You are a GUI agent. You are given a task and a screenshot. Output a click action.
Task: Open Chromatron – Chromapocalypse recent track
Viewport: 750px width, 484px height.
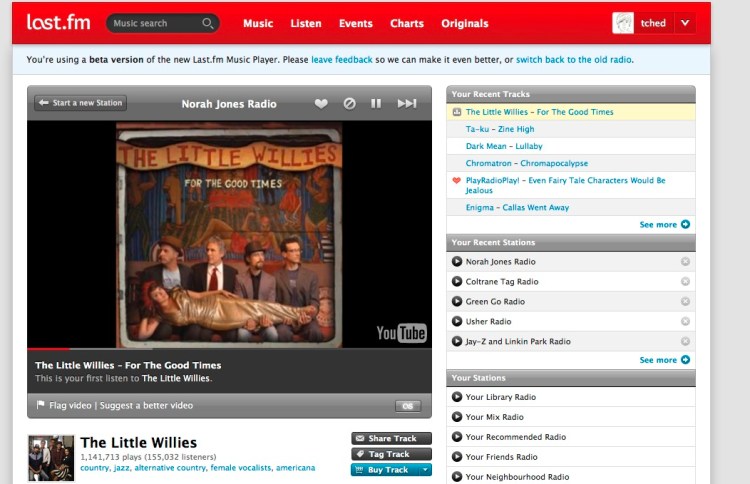coord(527,164)
